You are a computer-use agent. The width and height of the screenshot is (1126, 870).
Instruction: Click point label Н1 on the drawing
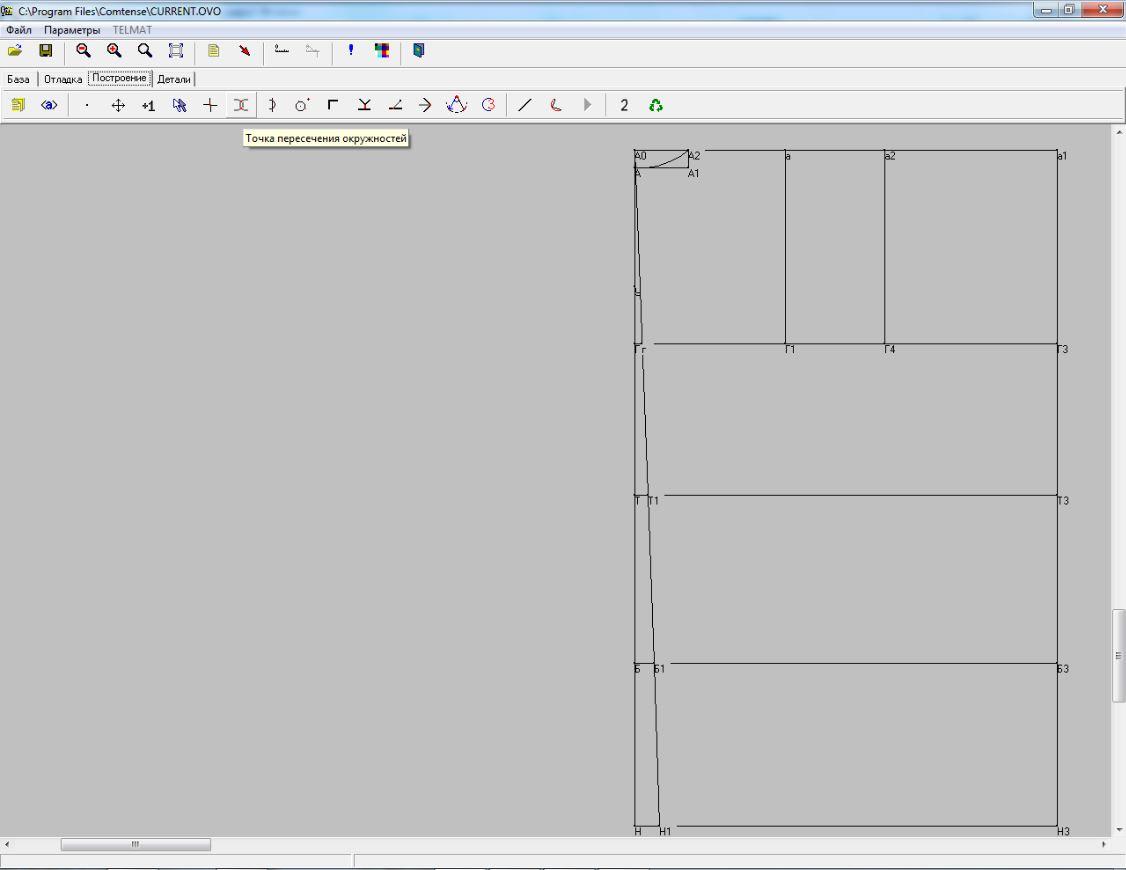click(x=665, y=831)
